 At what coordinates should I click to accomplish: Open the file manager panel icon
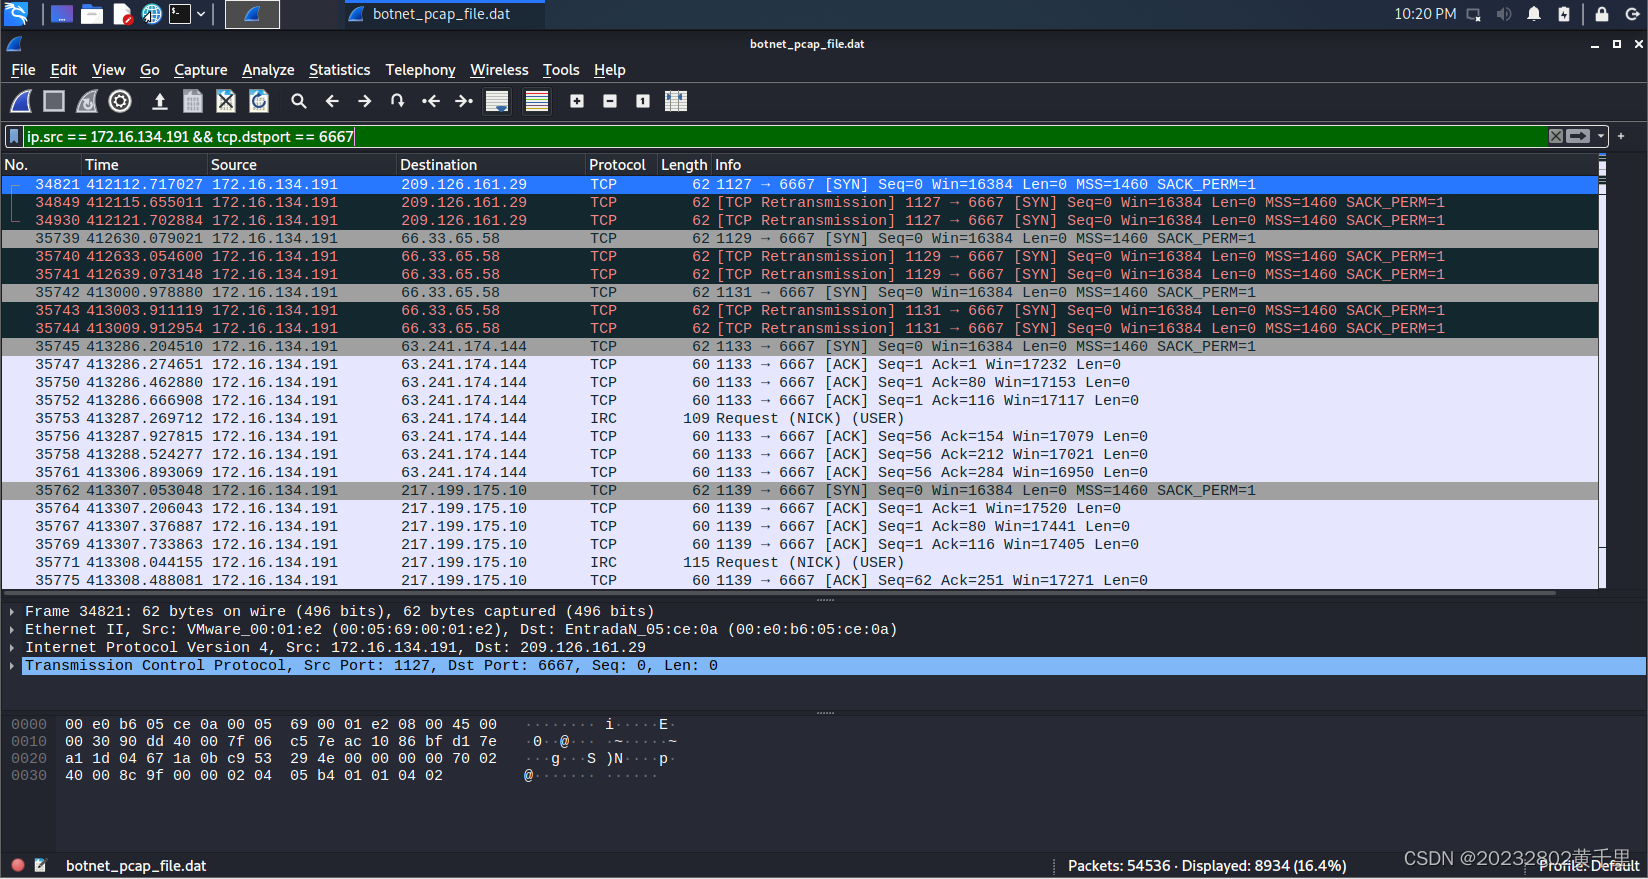(x=92, y=14)
